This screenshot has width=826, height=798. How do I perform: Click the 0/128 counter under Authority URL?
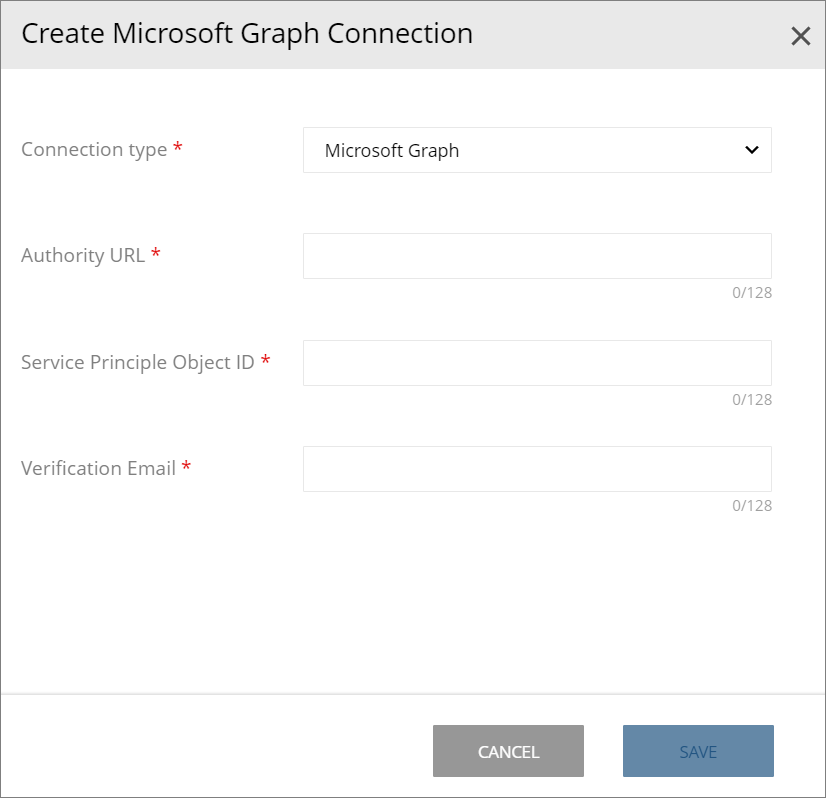click(752, 293)
